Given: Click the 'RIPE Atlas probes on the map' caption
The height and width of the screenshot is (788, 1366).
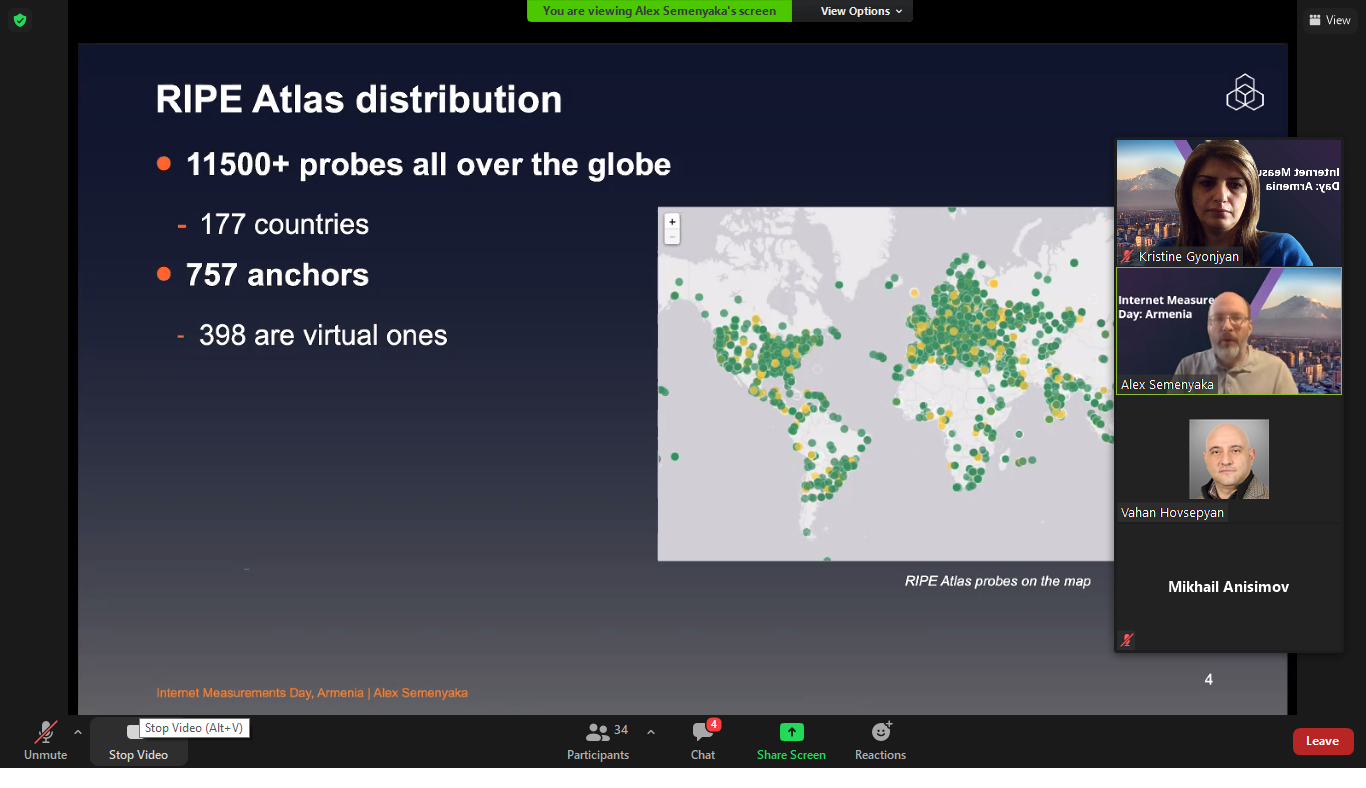Looking at the screenshot, I should (998, 581).
